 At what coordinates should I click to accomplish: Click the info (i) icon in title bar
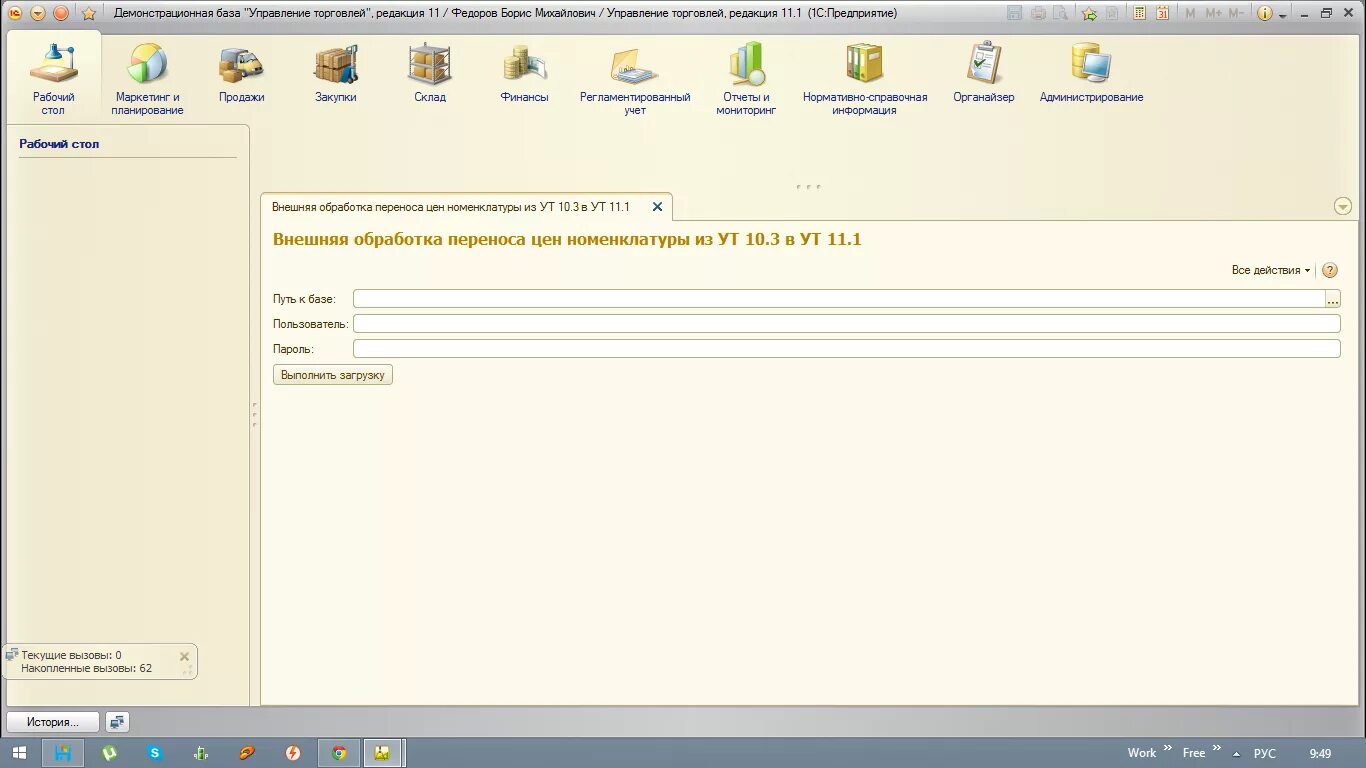click(1265, 13)
